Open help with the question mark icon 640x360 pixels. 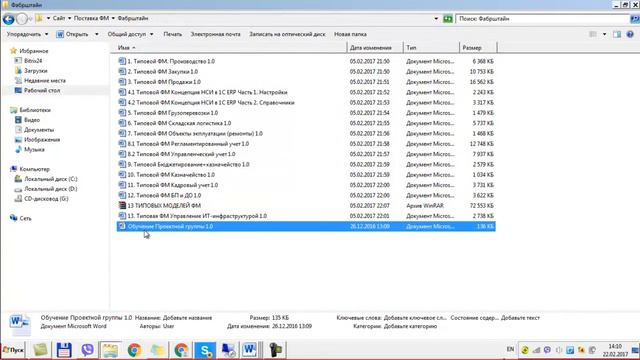pos(630,34)
